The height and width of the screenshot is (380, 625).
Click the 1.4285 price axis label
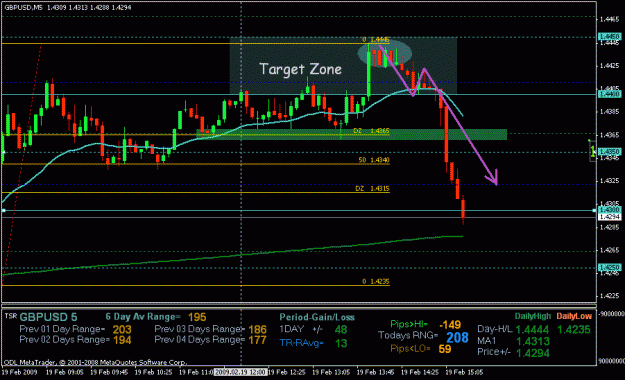click(609, 227)
